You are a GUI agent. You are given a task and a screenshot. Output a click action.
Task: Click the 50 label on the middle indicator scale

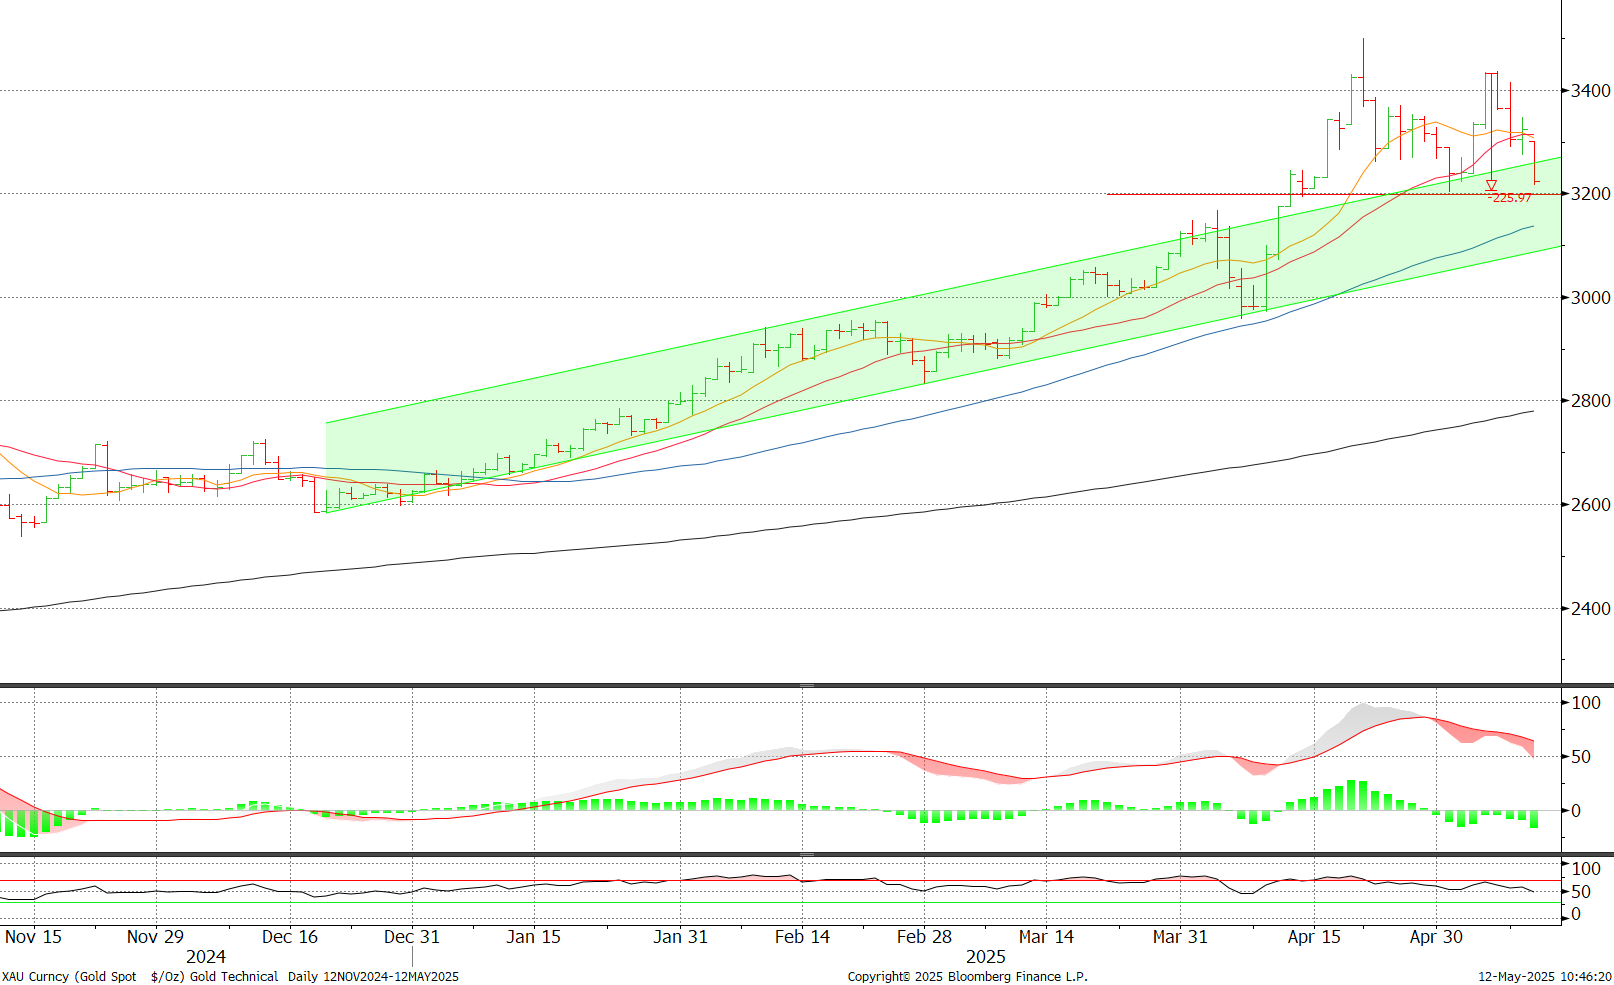coord(1581,757)
